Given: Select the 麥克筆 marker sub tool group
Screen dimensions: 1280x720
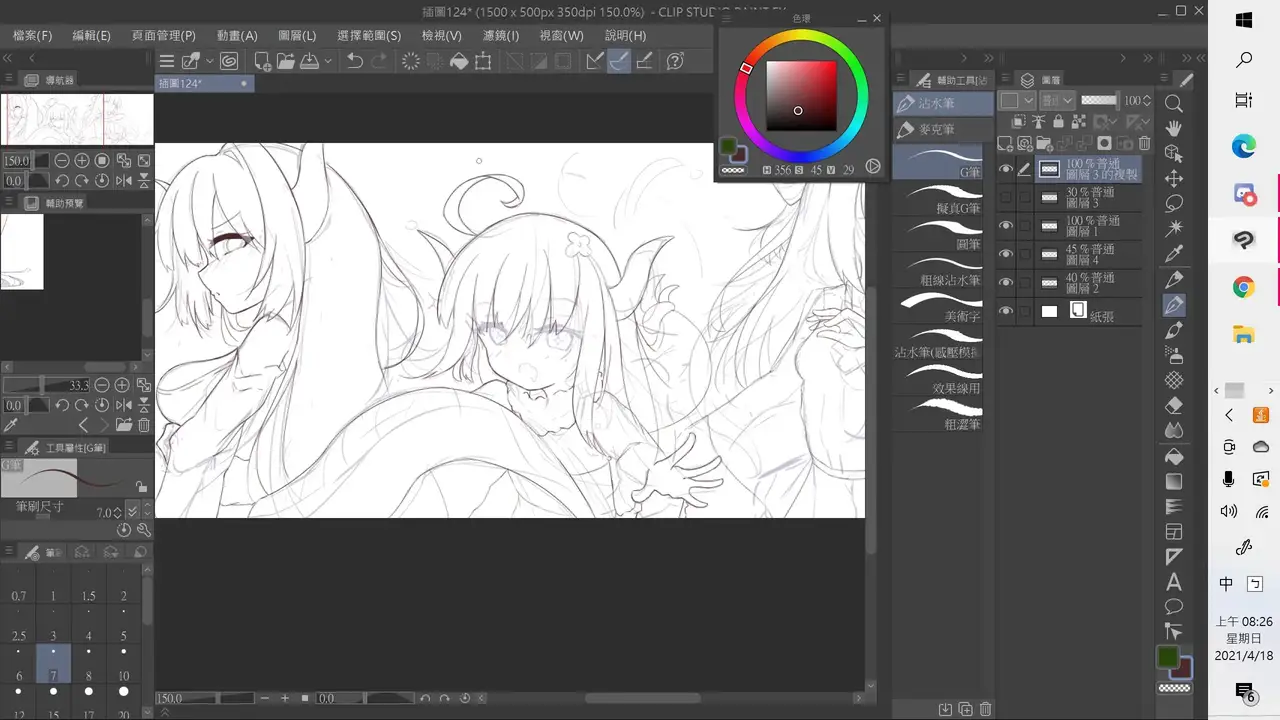Looking at the screenshot, I should (x=937, y=129).
